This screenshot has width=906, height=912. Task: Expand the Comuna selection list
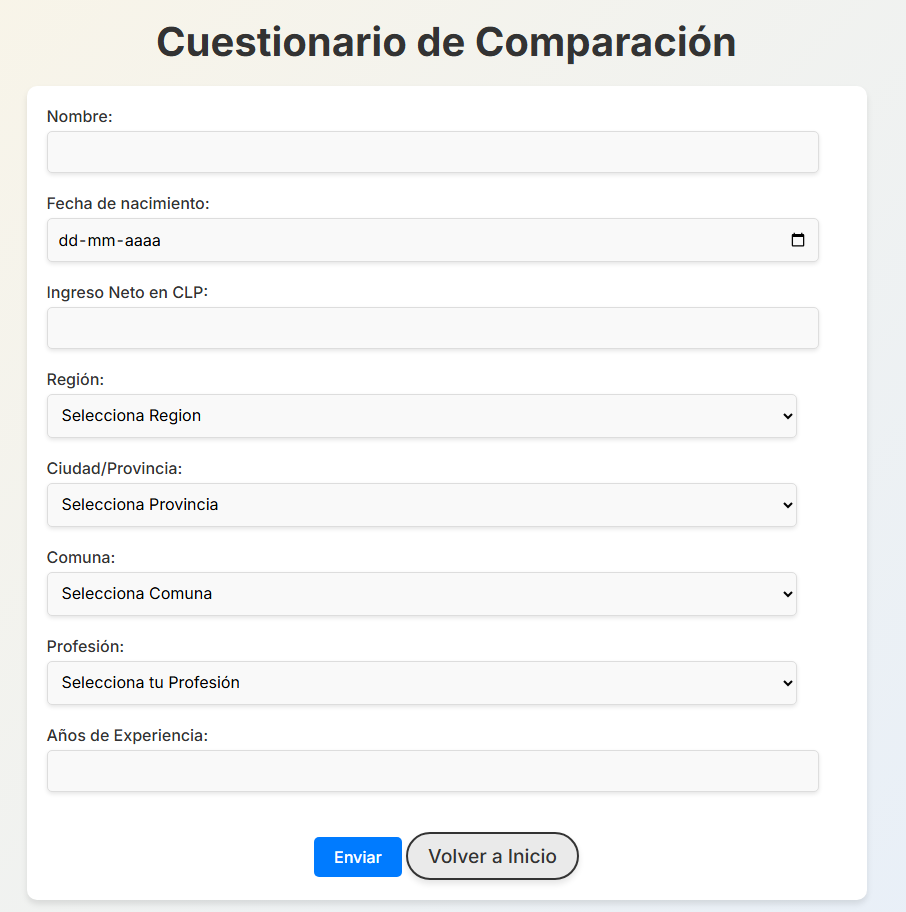tap(420, 594)
